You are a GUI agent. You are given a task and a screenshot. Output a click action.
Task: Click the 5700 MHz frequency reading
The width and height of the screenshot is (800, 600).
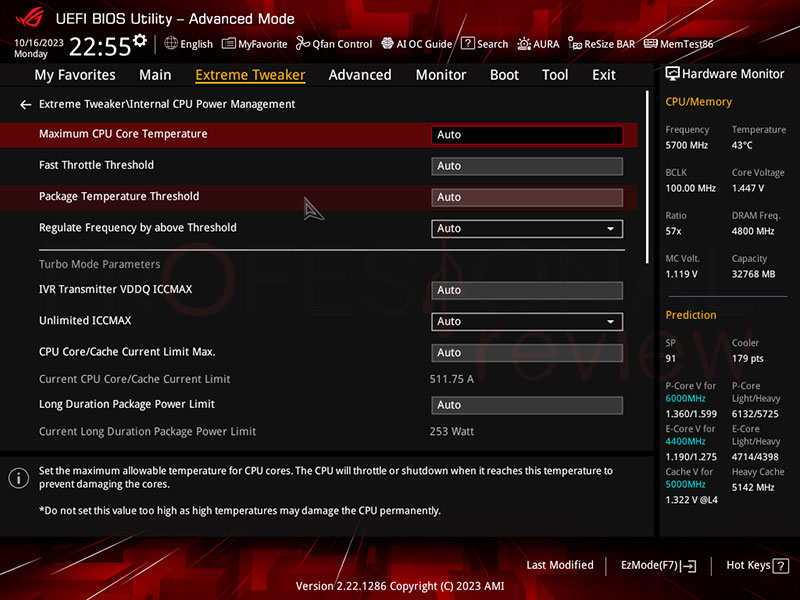[686, 145]
